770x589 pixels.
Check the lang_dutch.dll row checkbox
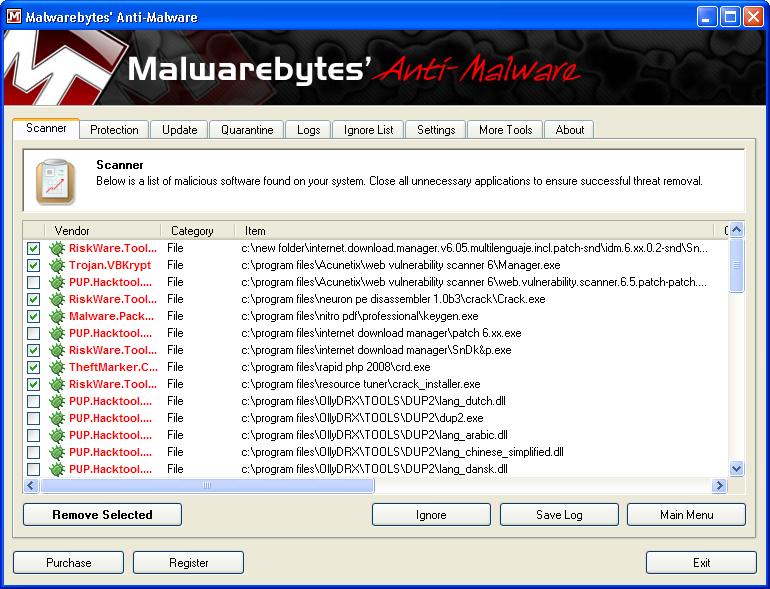tap(33, 401)
